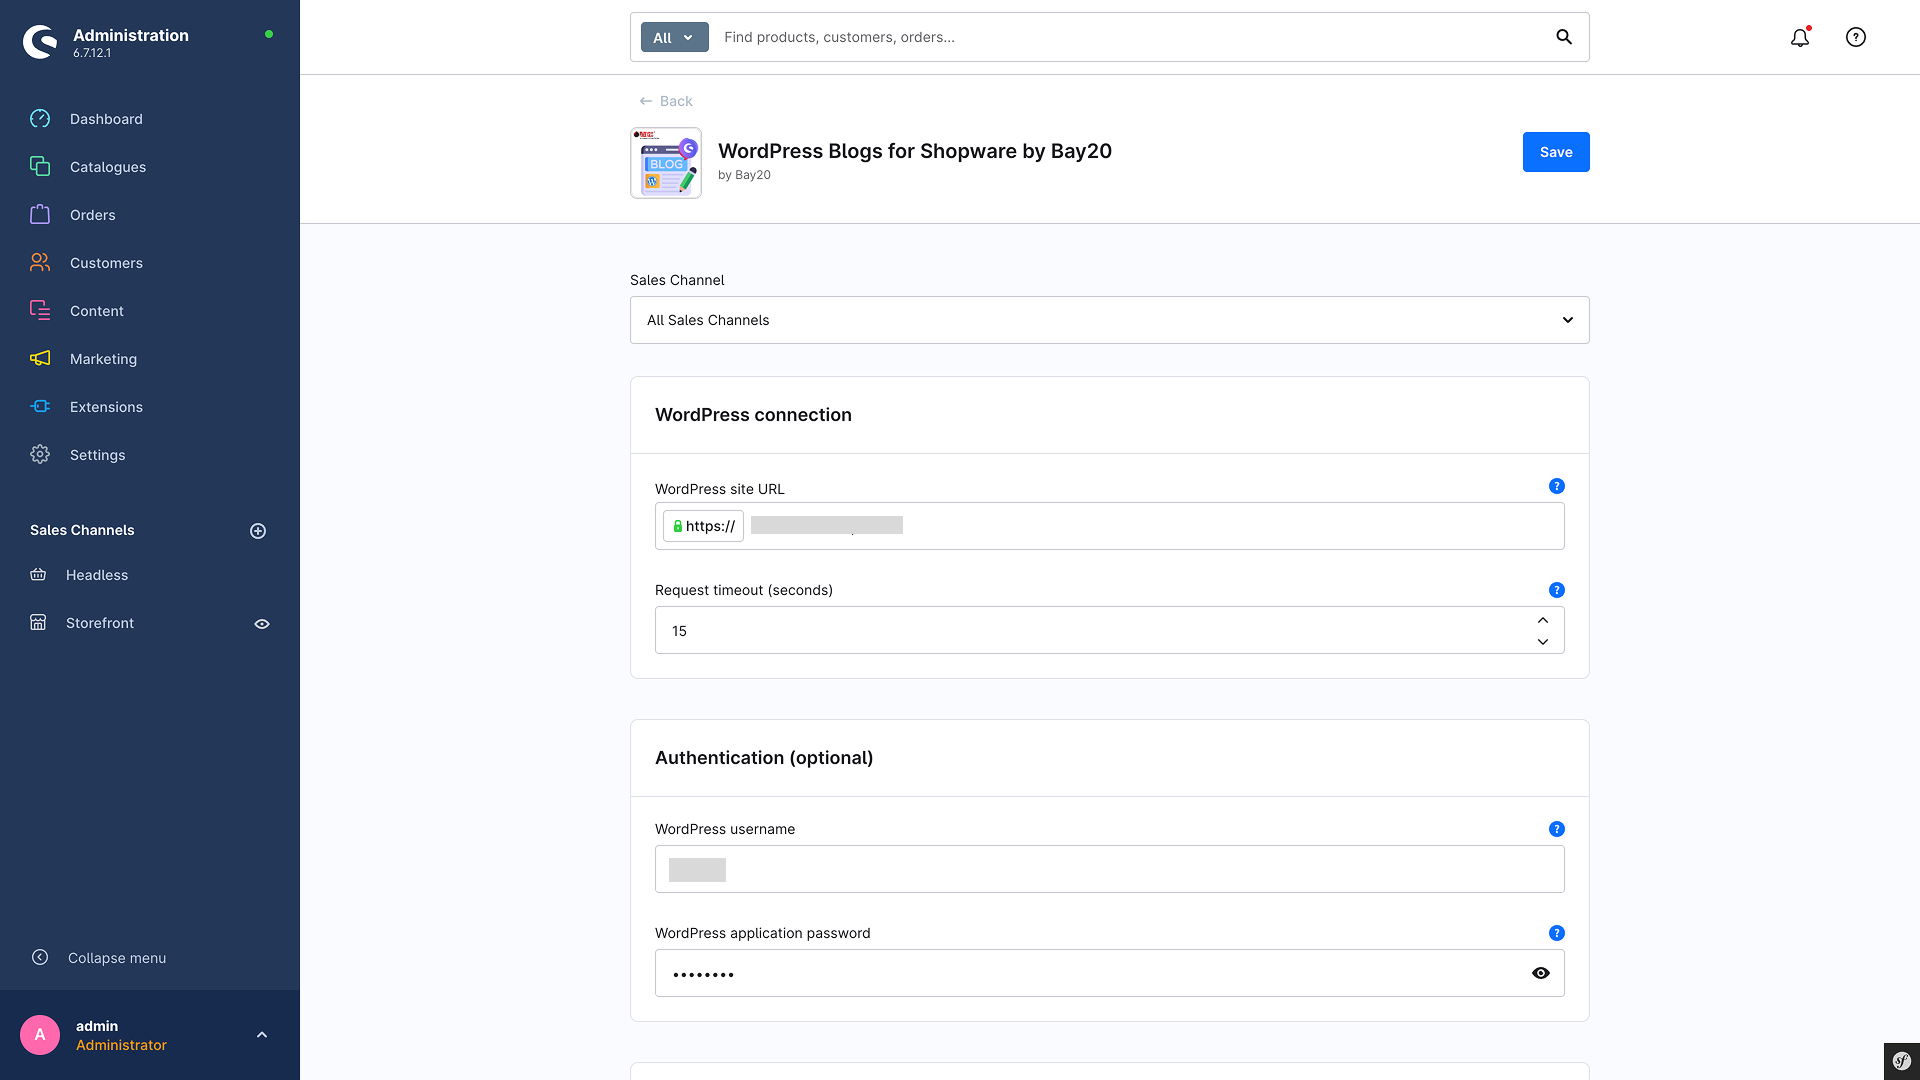This screenshot has width=1920, height=1080.
Task: Open the Marketing megaphone icon
Action: tap(40, 358)
